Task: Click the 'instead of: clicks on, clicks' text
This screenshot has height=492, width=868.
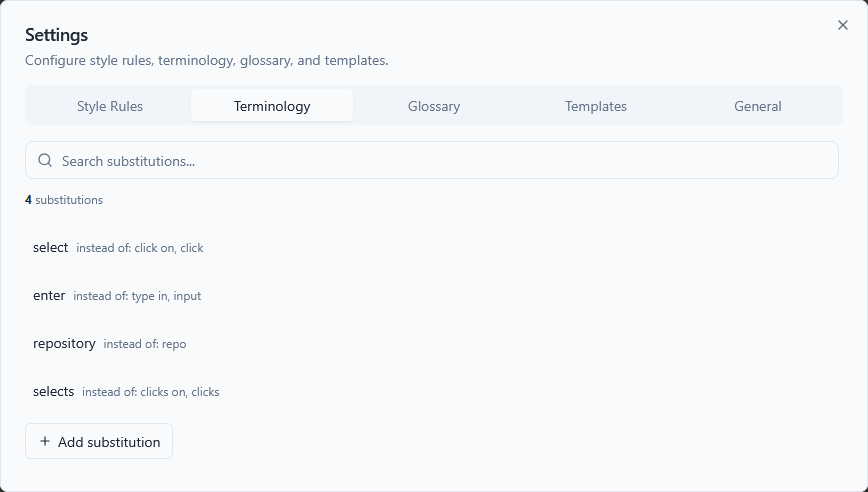Action: point(151,392)
